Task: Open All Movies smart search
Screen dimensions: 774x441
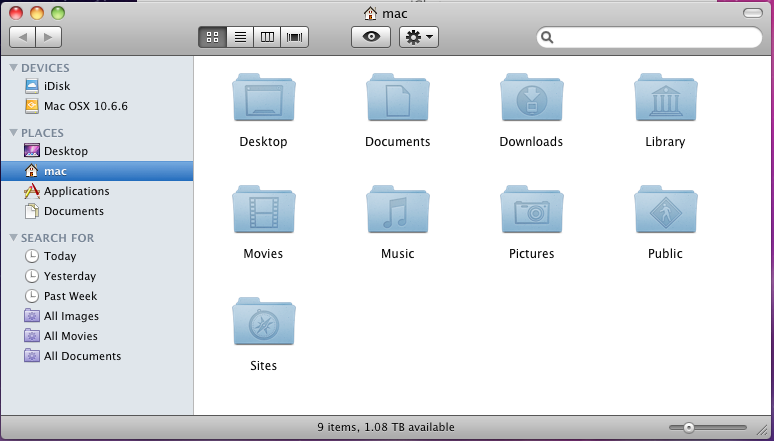Action: pos(97,336)
